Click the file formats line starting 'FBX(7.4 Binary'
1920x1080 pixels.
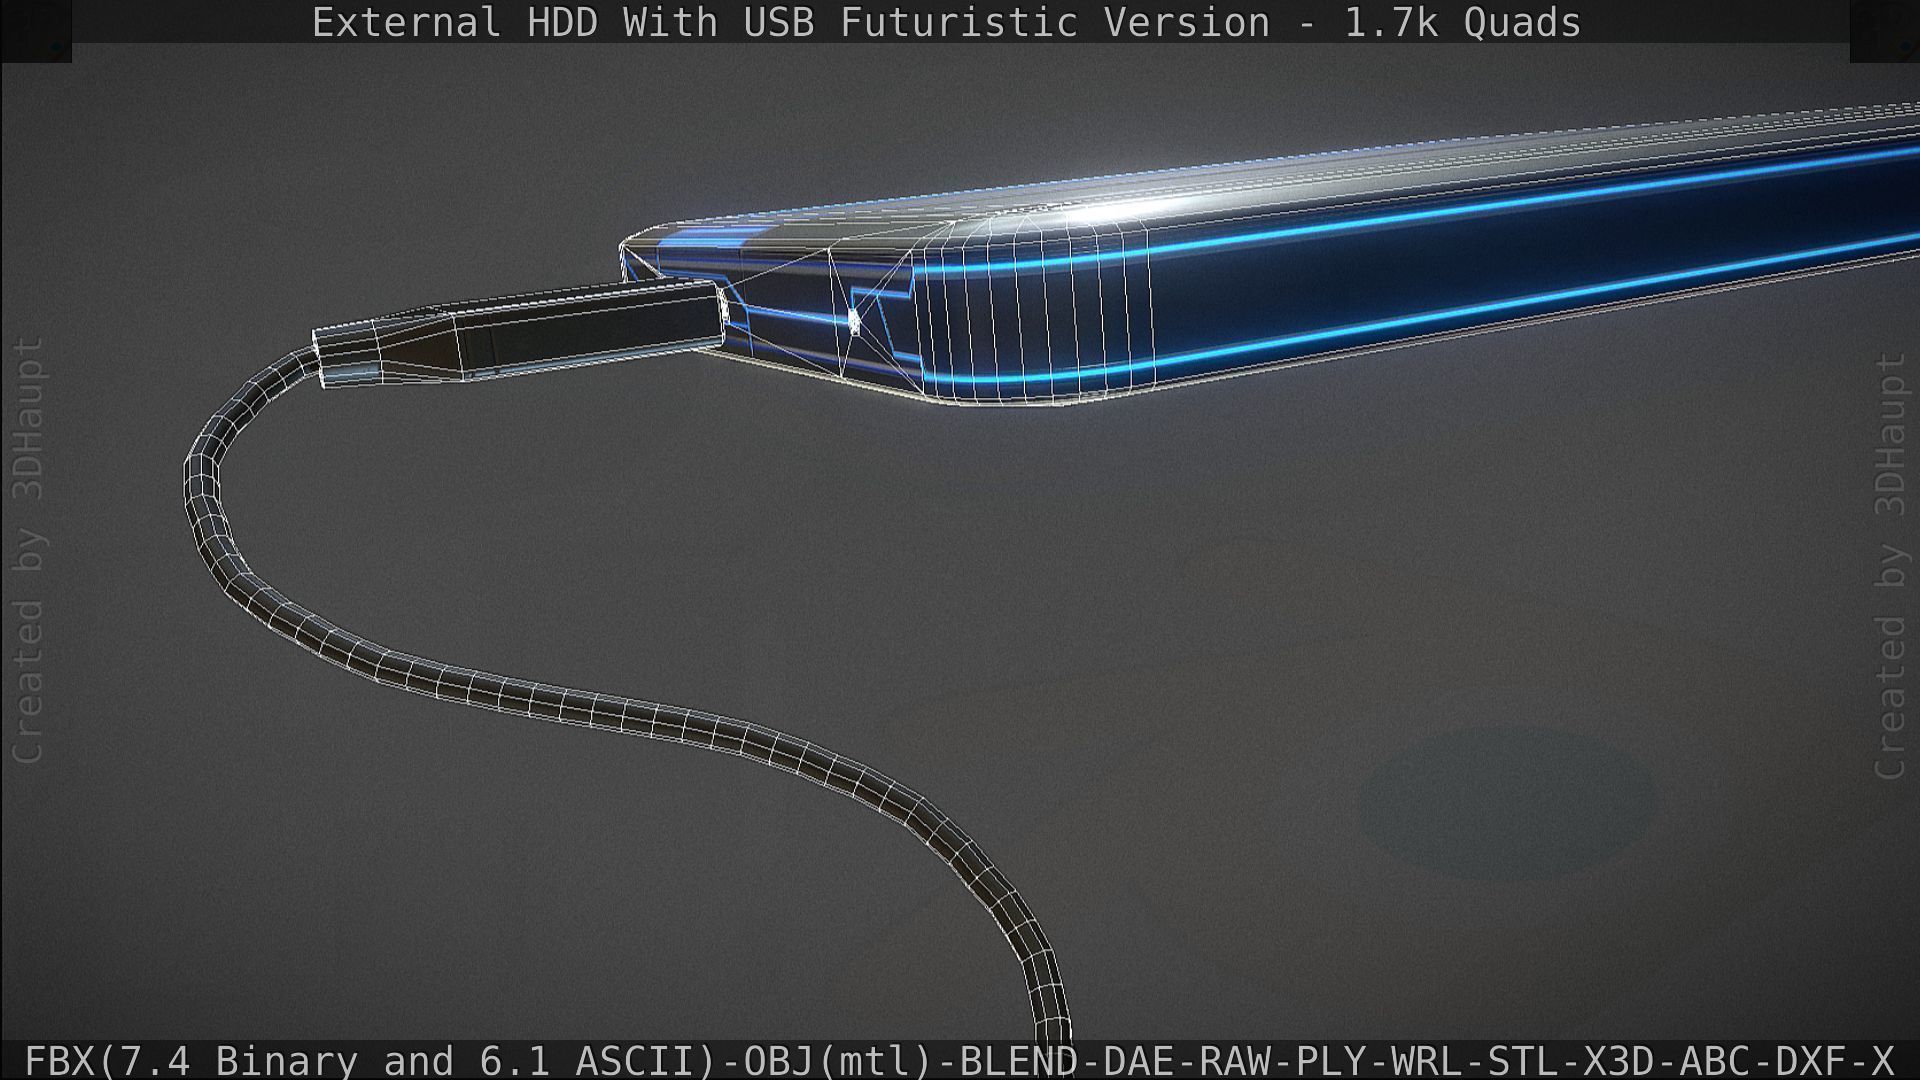pos(959,1060)
